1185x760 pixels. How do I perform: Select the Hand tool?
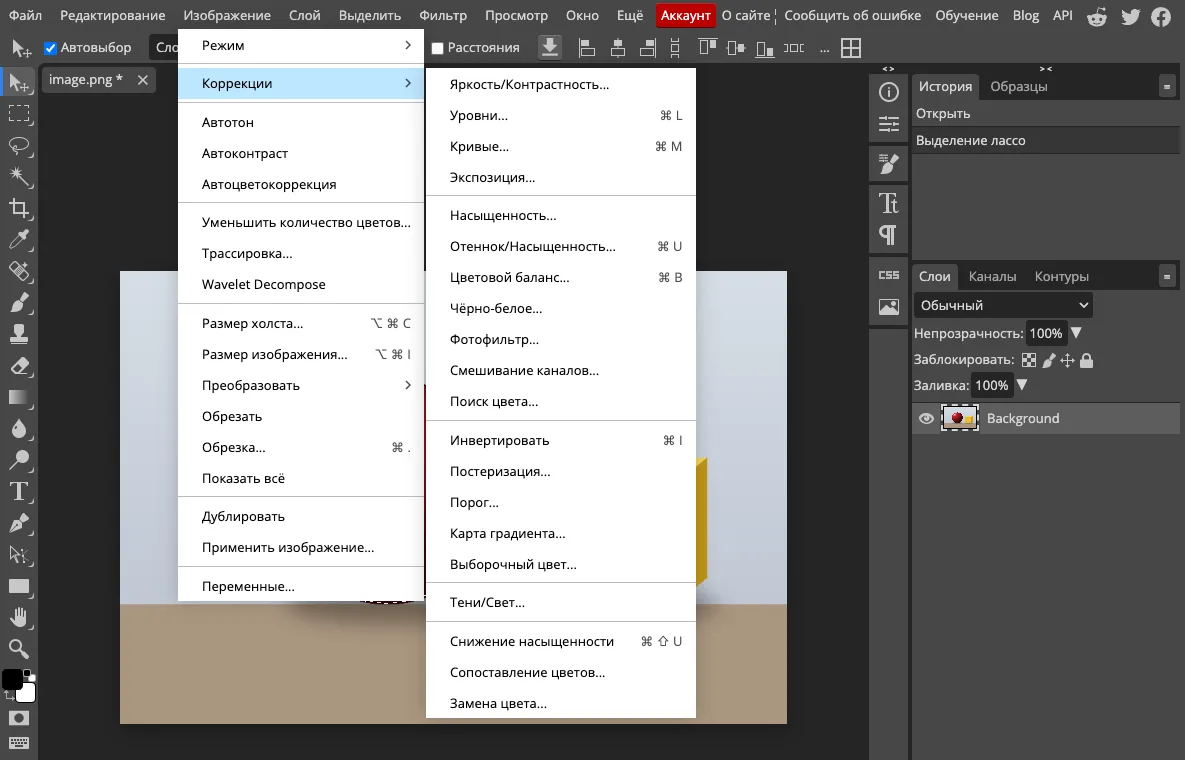pyautogui.click(x=19, y=617)
